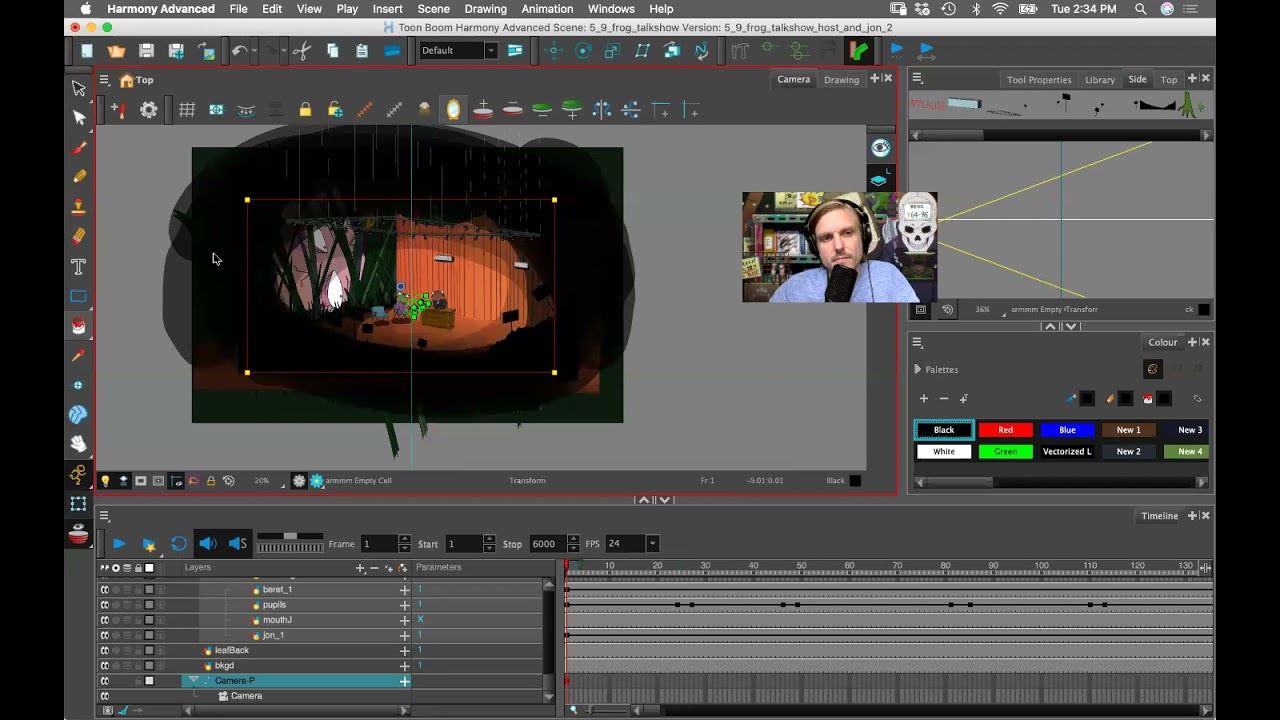Click the add colour plus in the Colour panel
1280x720 pixels.
click(x=924, y=399)
